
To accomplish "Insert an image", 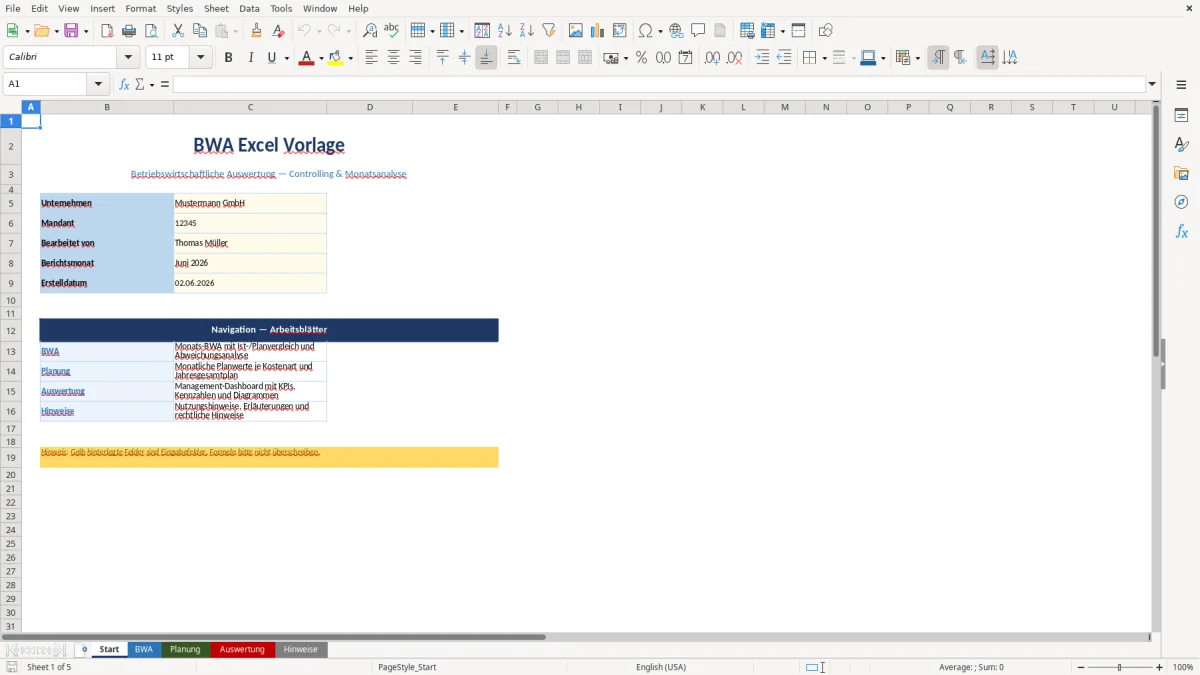I will pos(576,31).
